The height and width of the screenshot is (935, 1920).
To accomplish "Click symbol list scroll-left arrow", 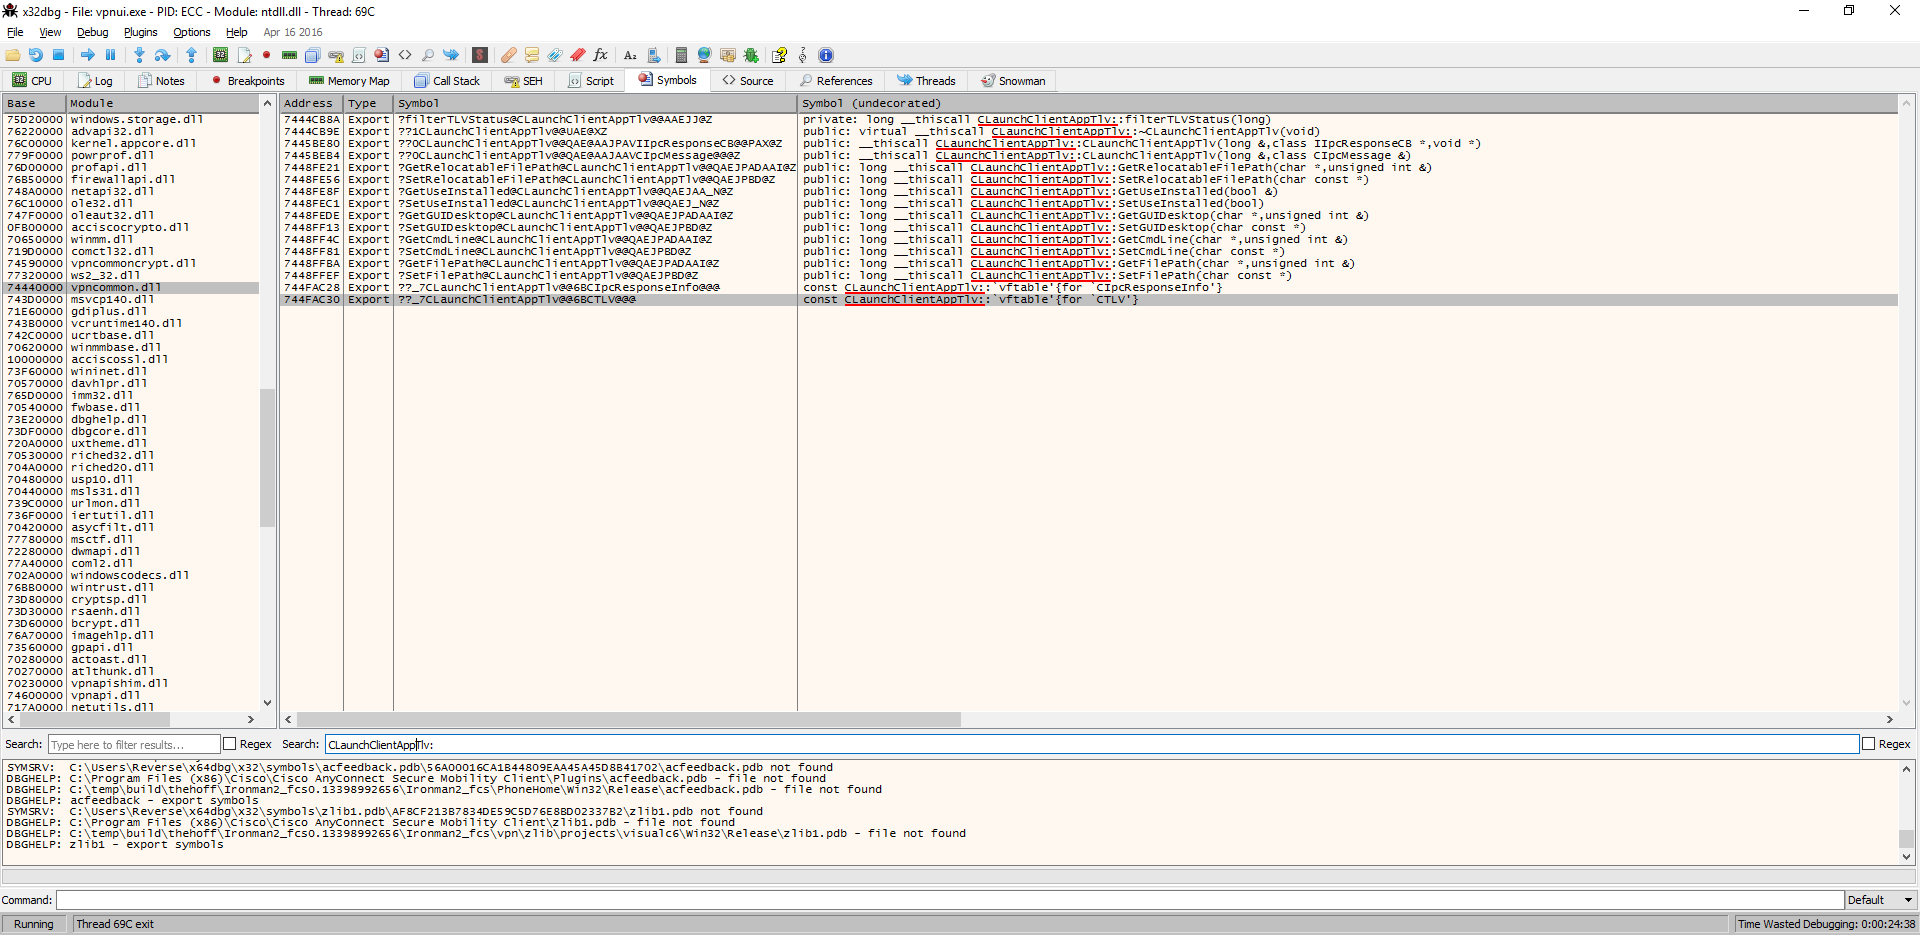I will (288, 719).
